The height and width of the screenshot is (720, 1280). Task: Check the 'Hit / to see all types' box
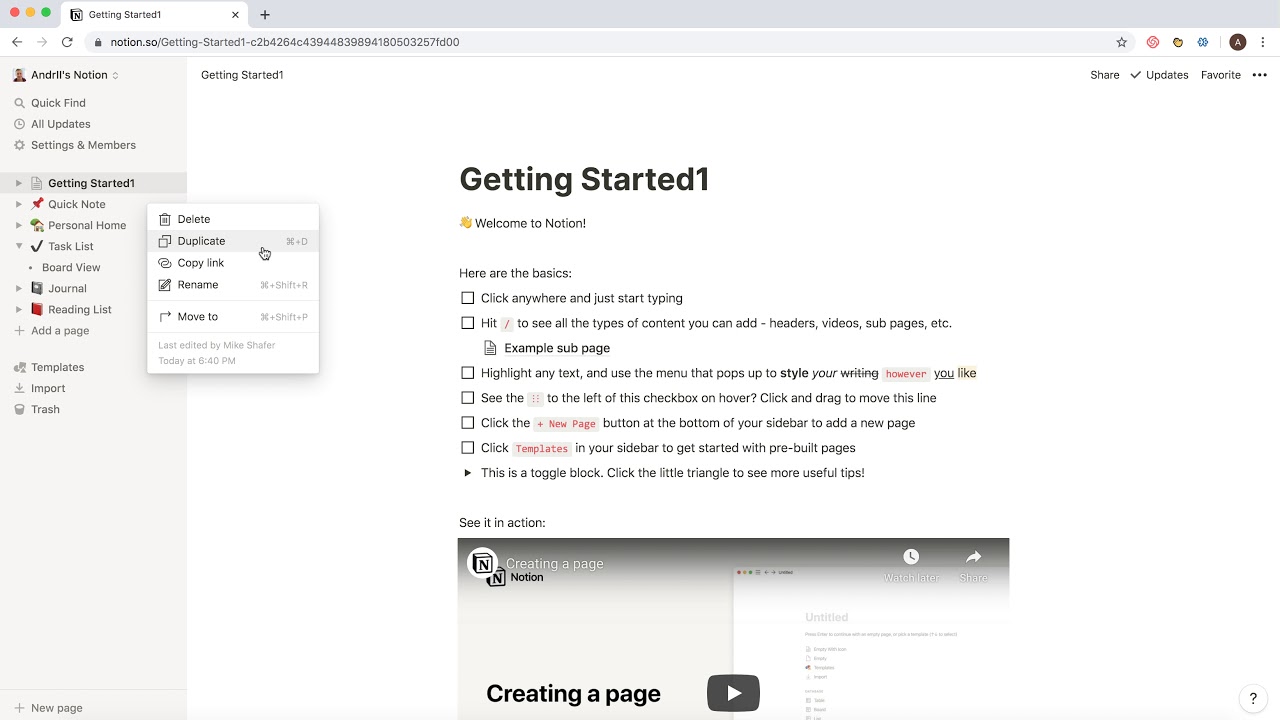point(467,323)
